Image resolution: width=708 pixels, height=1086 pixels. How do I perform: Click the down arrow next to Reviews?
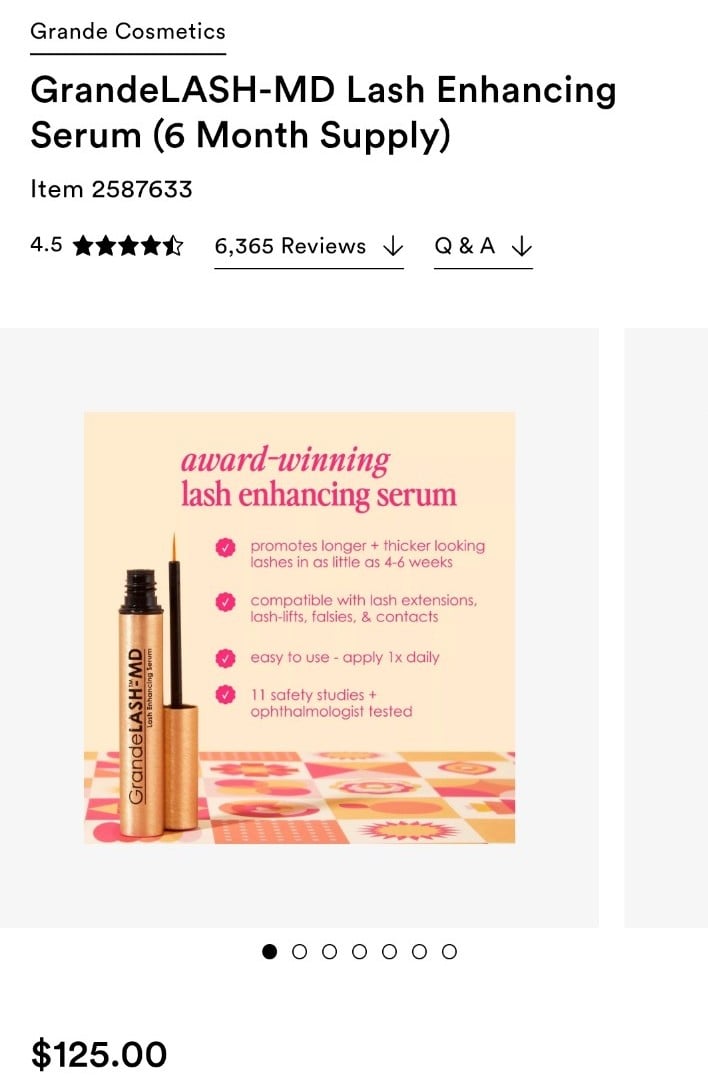[x=393, y=247]
